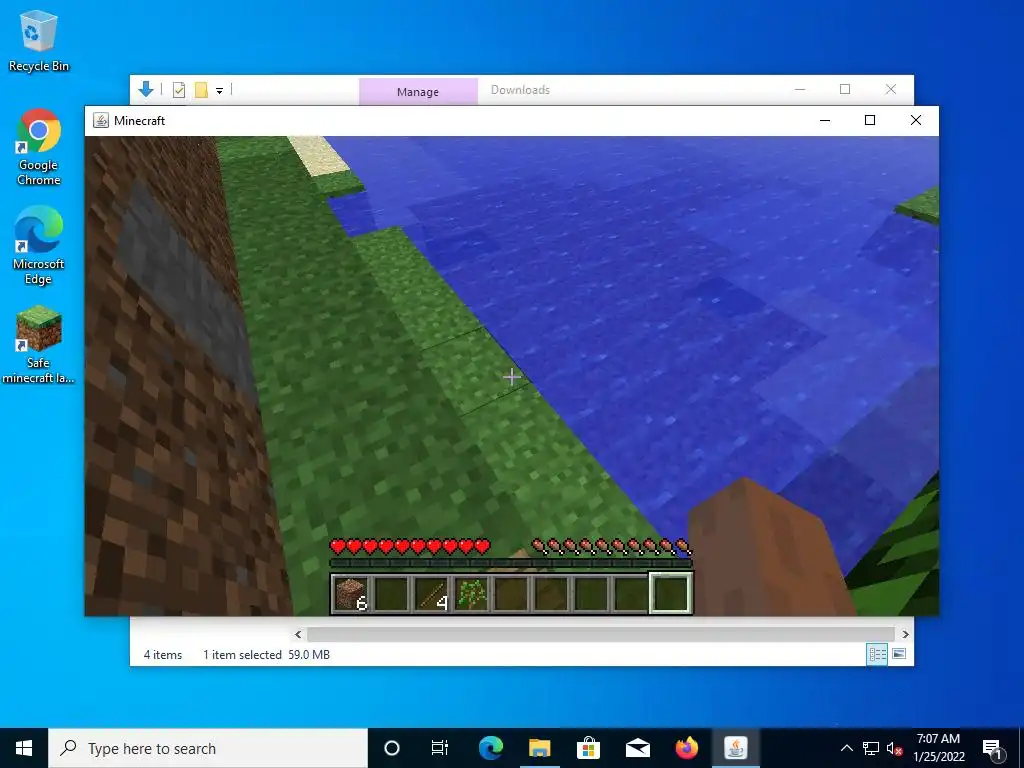Open Google Chrome desktop shortcut
1024x768 pixels.
coord(39,148)
